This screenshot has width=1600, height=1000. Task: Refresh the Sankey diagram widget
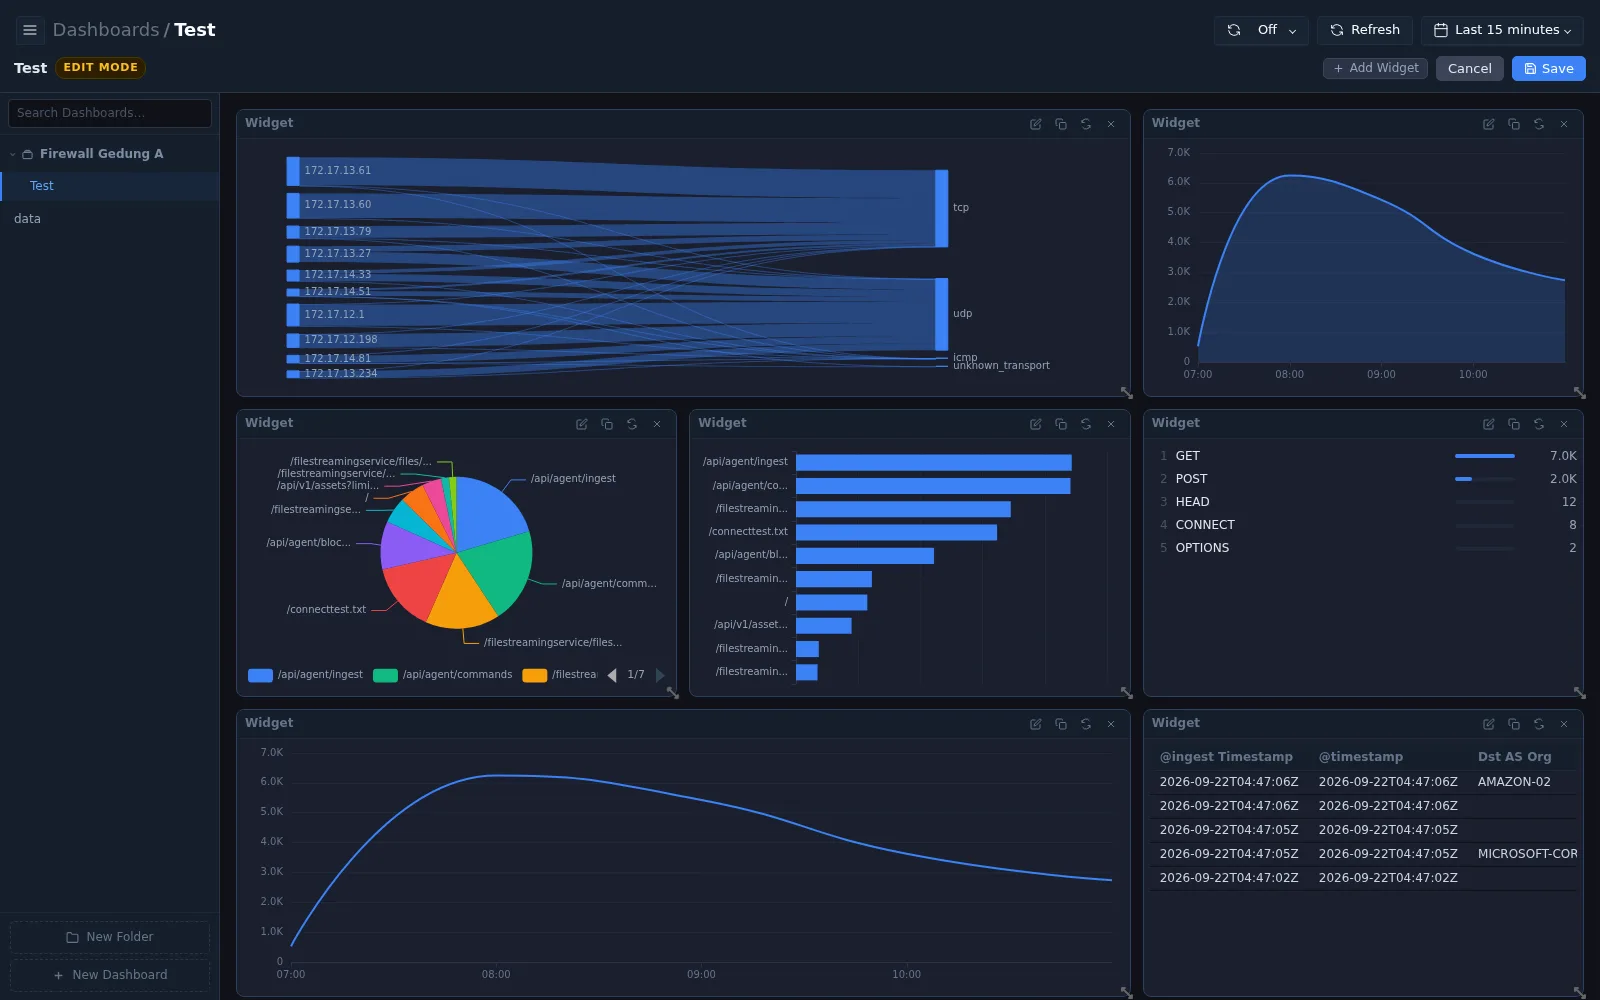click(x=1086, y=124)
